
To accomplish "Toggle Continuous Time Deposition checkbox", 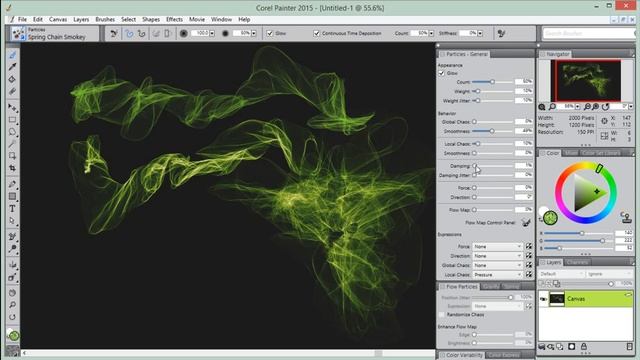I will (317, 33).
